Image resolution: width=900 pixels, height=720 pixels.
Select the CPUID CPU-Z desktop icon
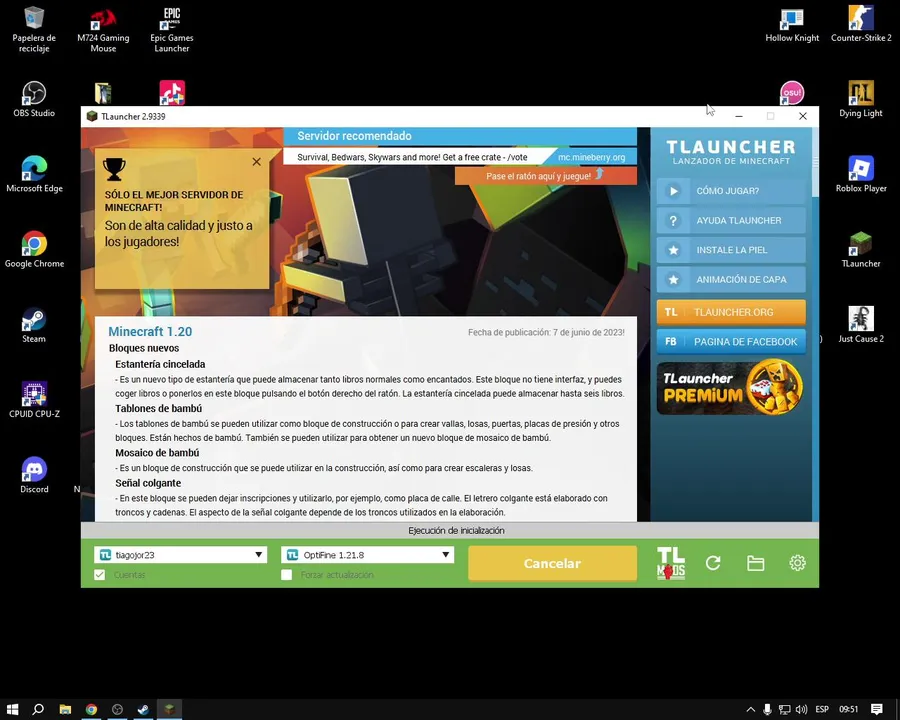[x=34, y=400]
